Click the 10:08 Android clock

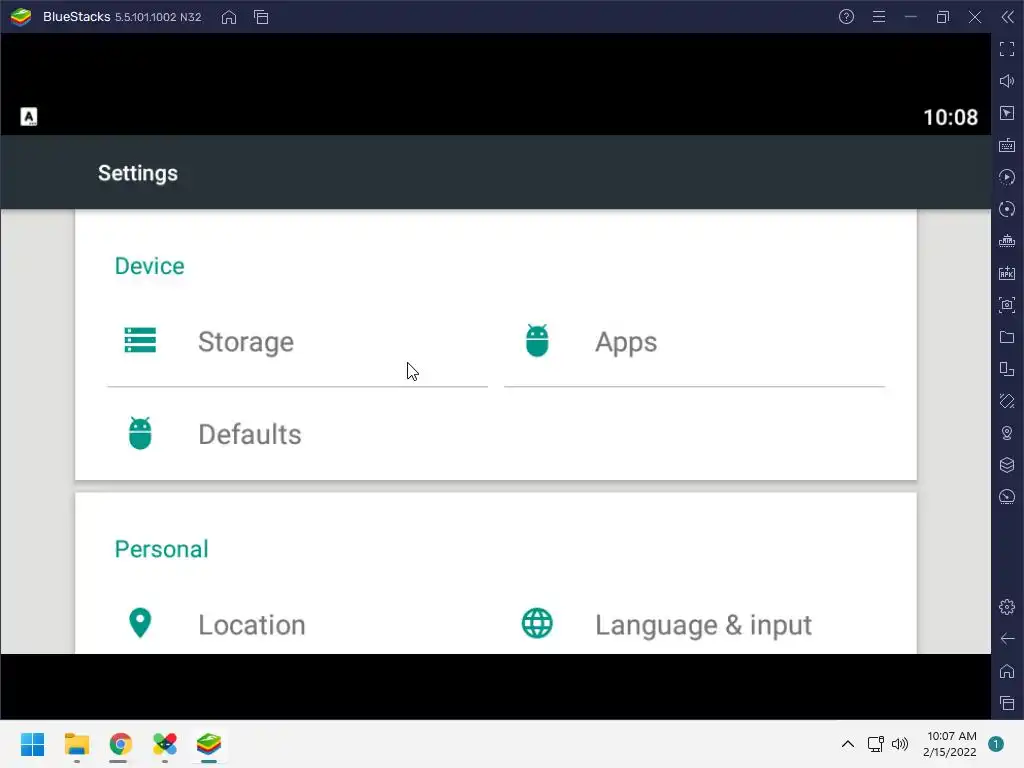950,117
